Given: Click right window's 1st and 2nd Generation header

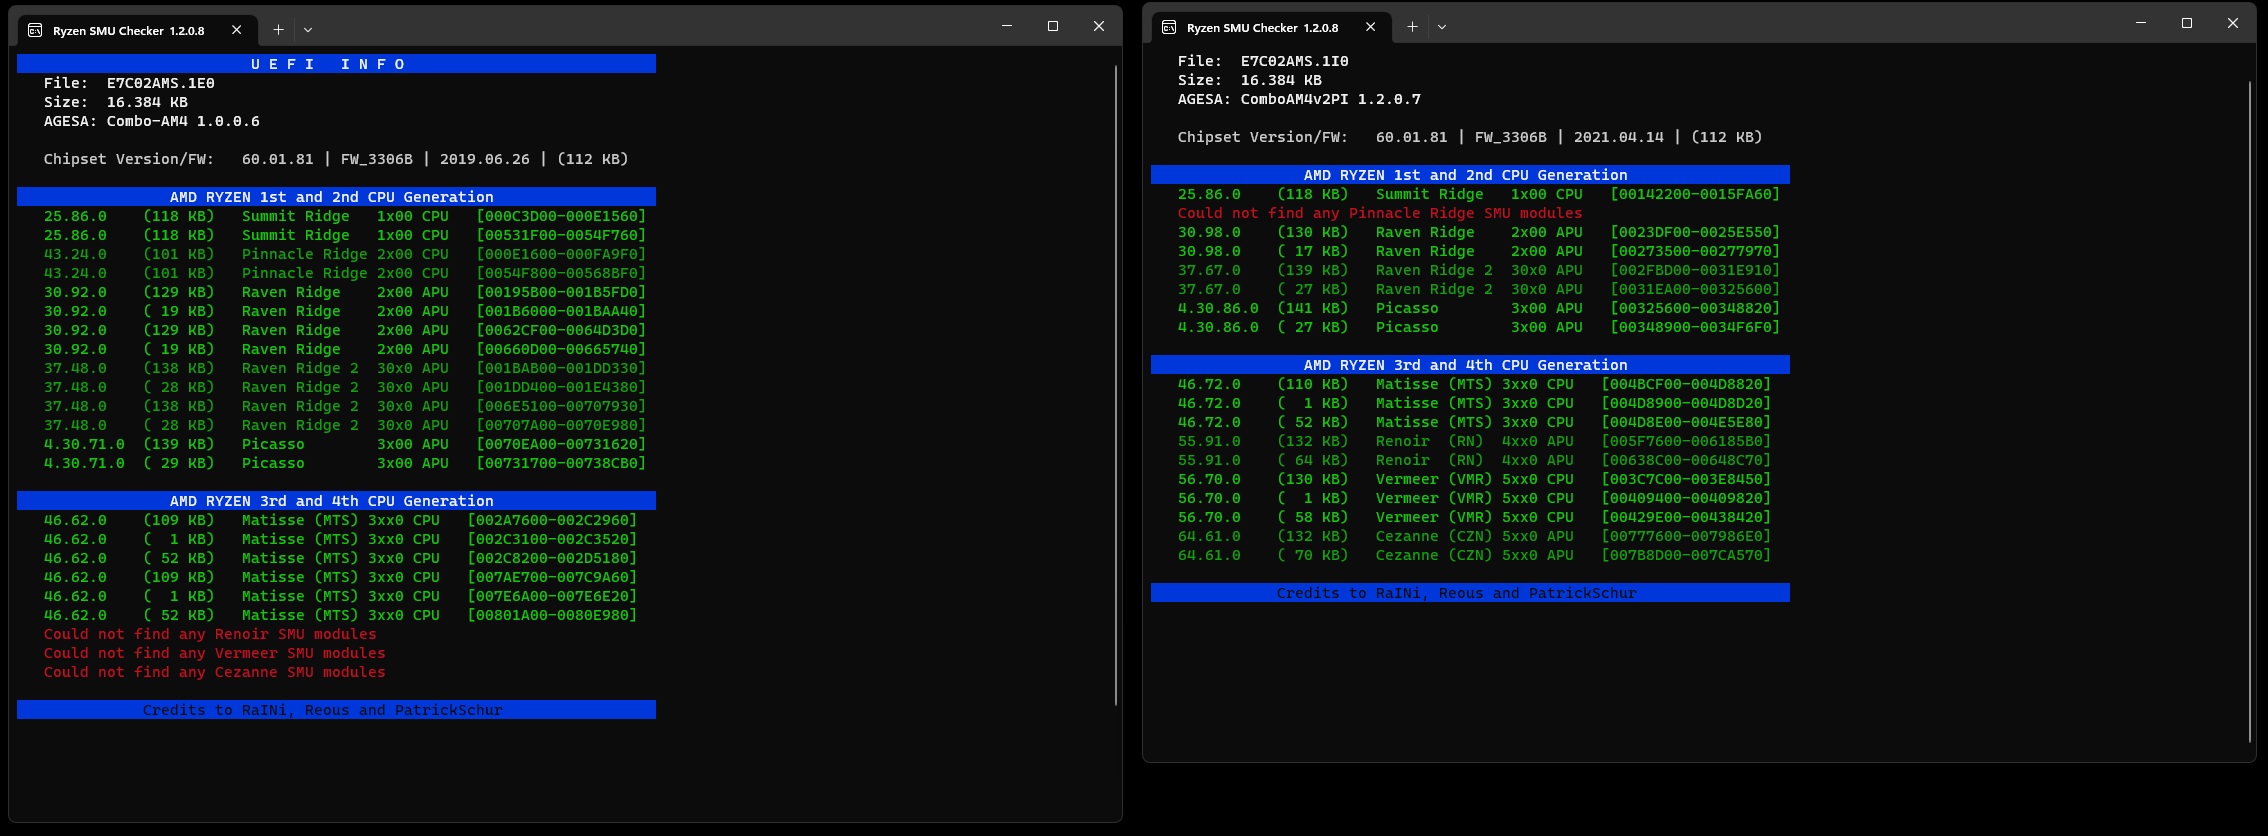Looking at the screenshot, I should coord(1470,175).
